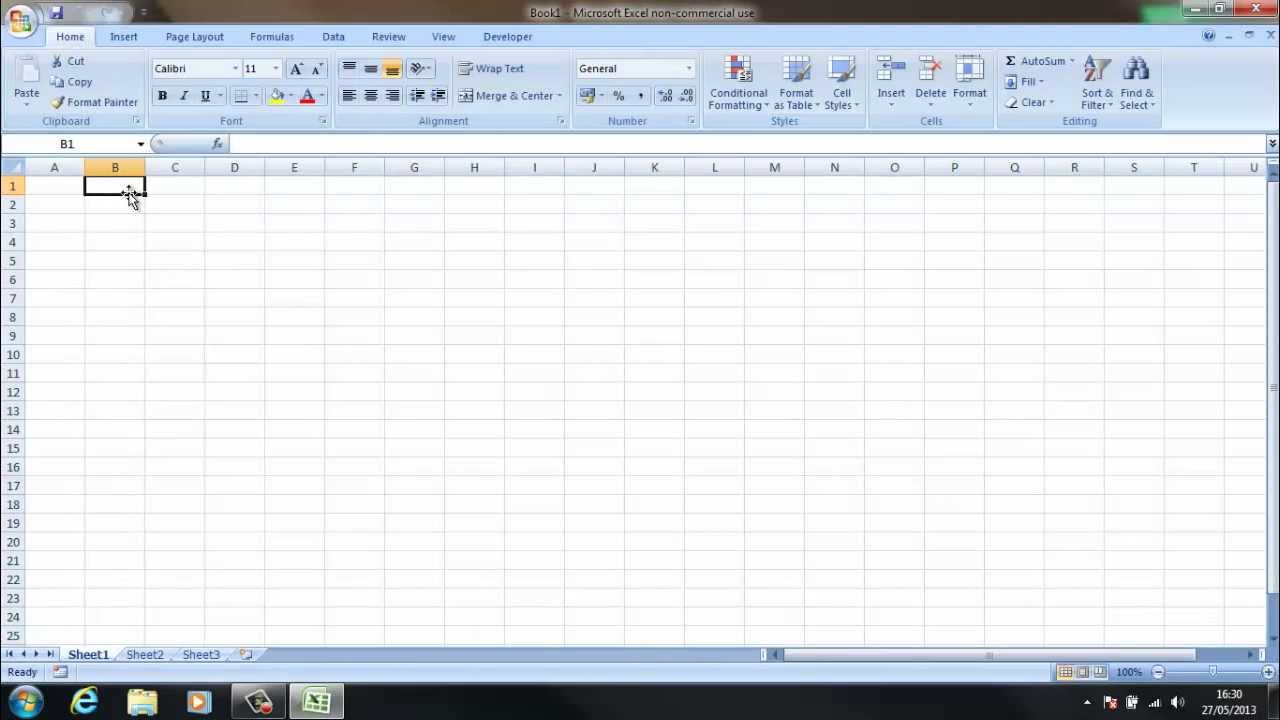Toggle Wrap Text
The image size is (1280, 720).
point(491,69)
